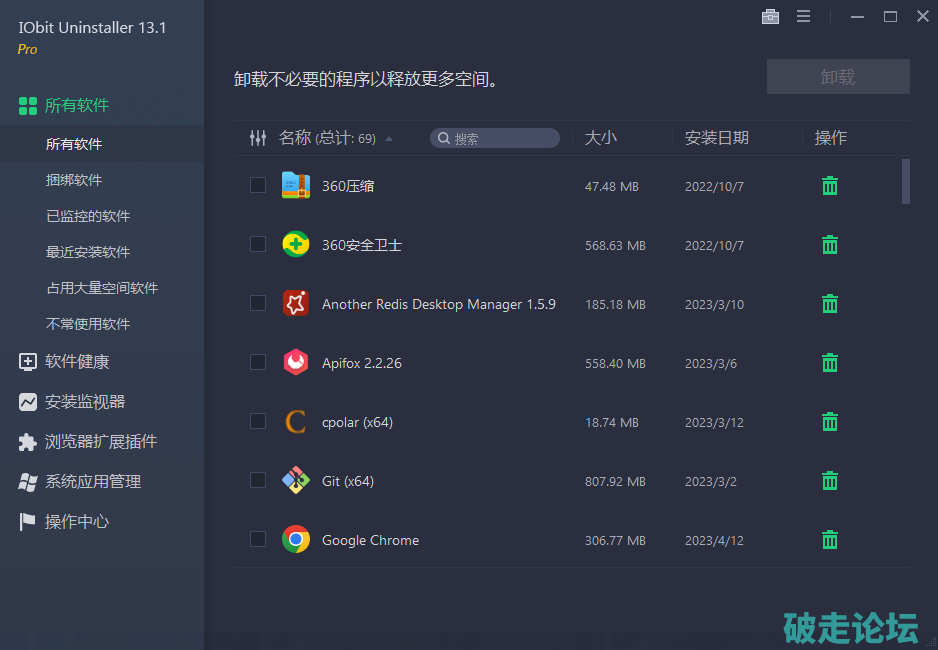Click trash icon for Another Redis Desktop Manager
Viewport: 938px width, 650px height.
(829, 304)
